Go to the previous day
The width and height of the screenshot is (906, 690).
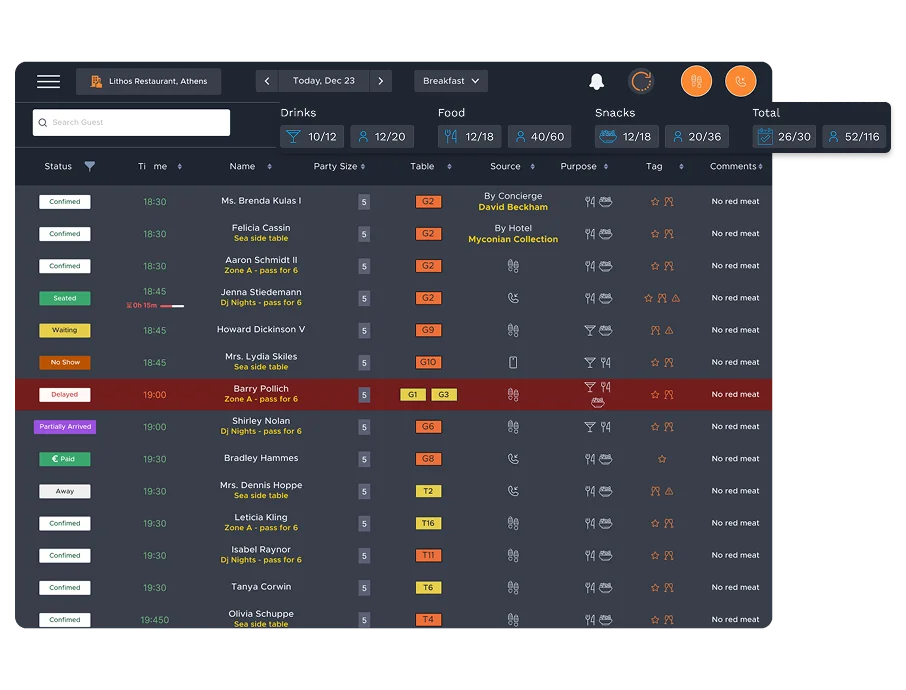coord(267,81)
